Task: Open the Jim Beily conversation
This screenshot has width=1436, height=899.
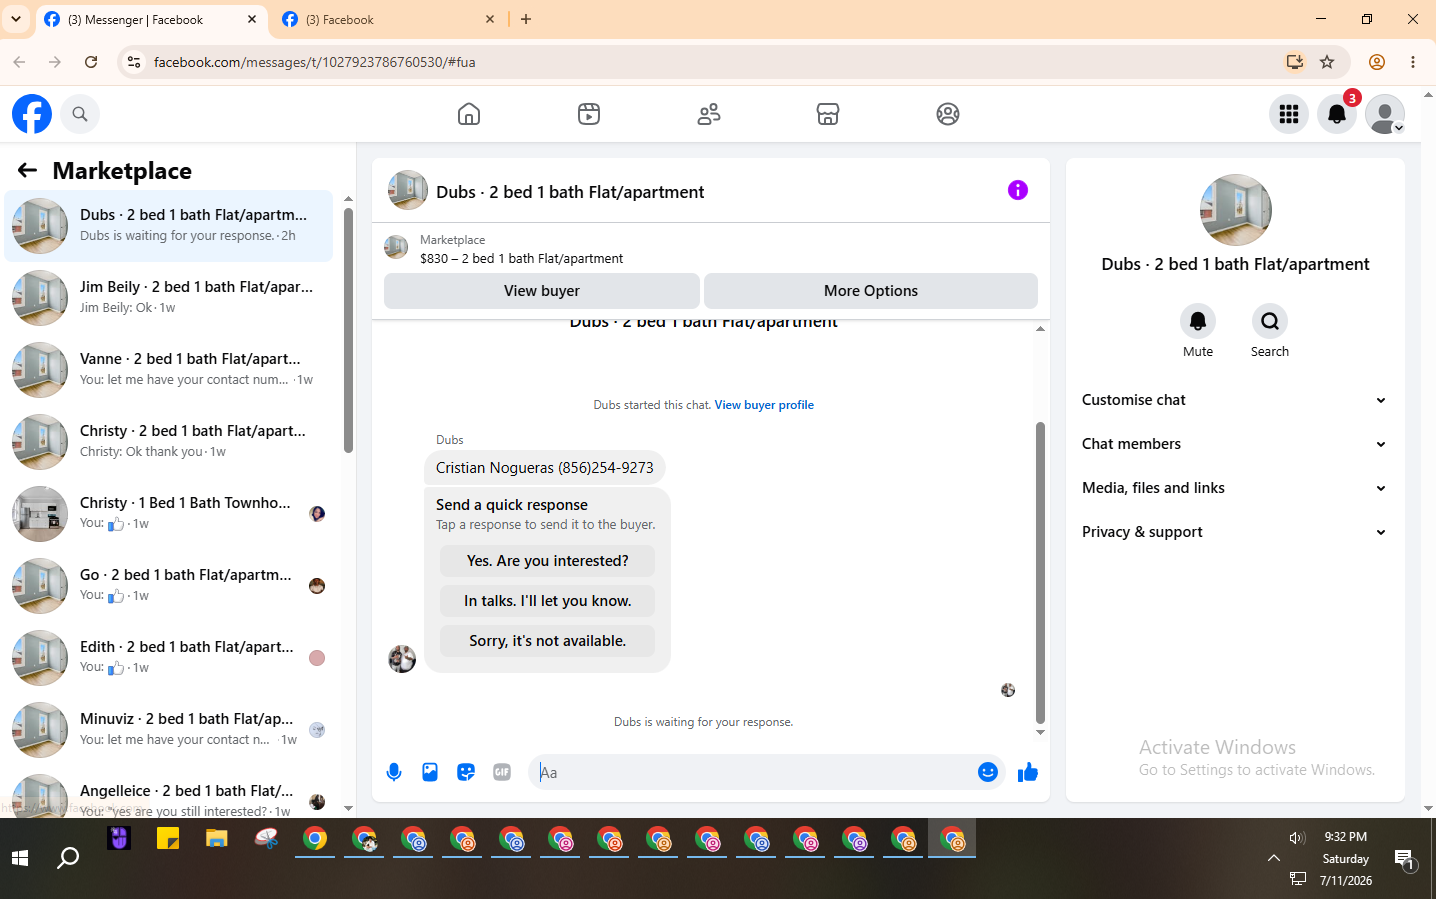Action: [x=169, y=298]
